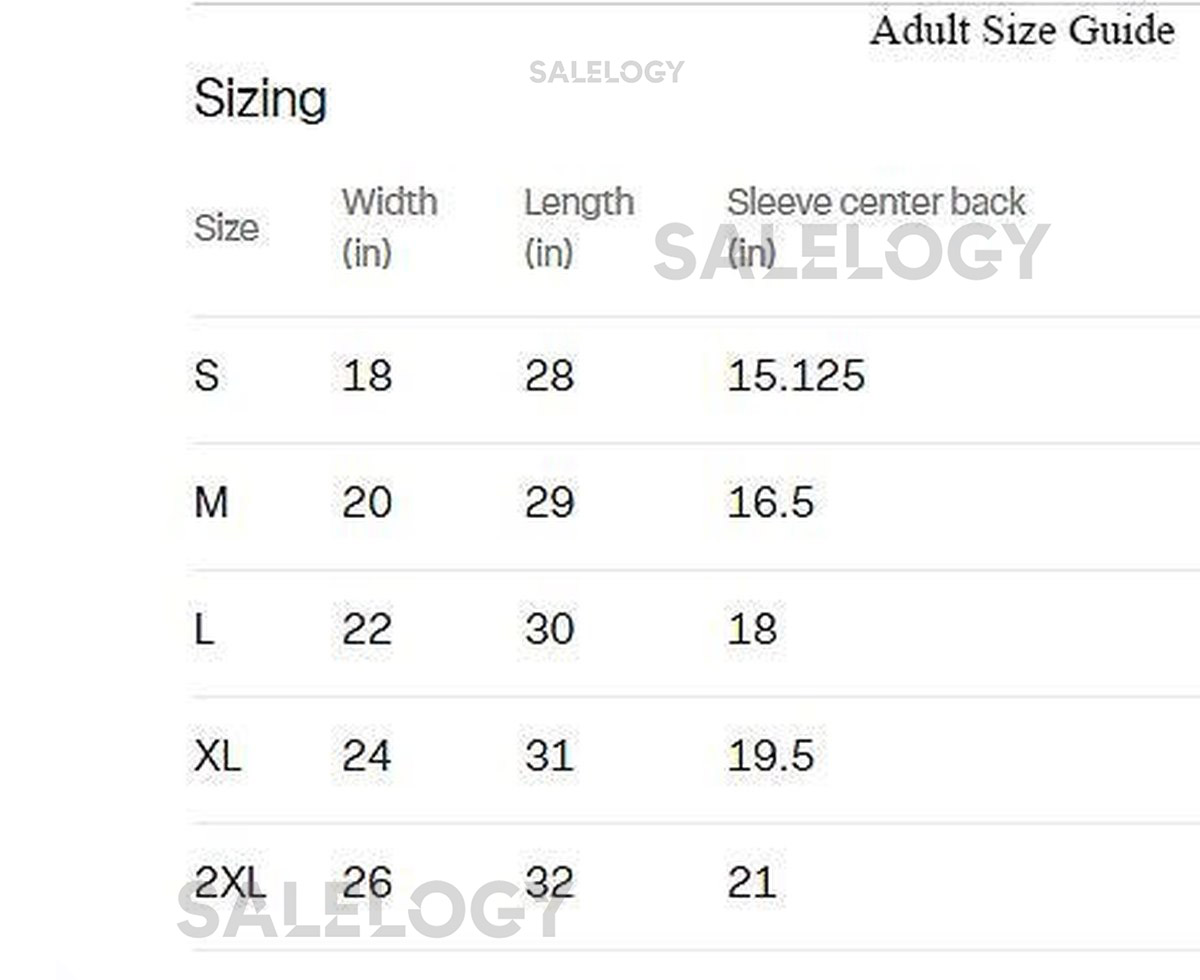Click the L size row label
This screenshot has width=1200, height=980.
204,629
